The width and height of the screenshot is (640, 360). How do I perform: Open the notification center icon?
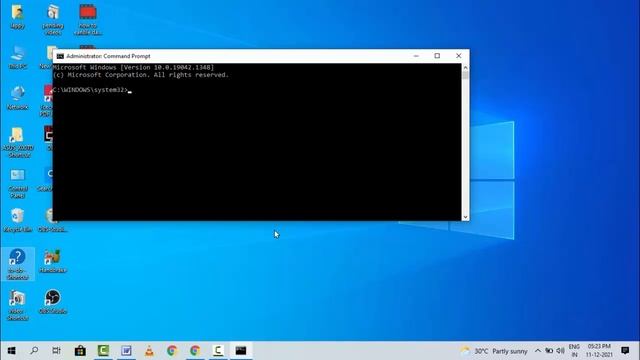pos(625,351)
